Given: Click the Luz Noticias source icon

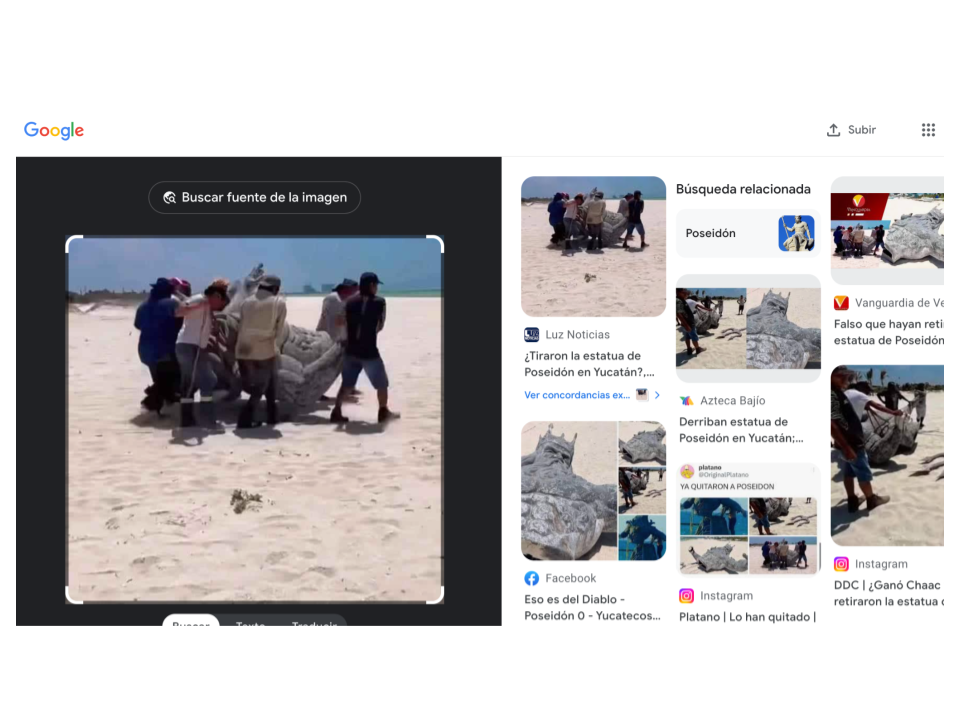Looking at the screenshot, I should [x=532, y=335].
